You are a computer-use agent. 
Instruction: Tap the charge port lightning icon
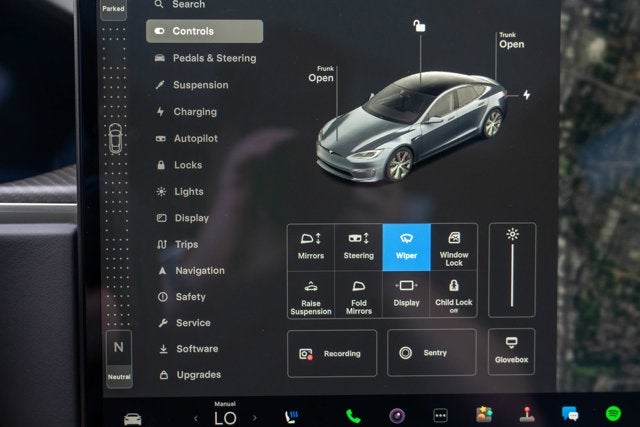tap(527, 95)
